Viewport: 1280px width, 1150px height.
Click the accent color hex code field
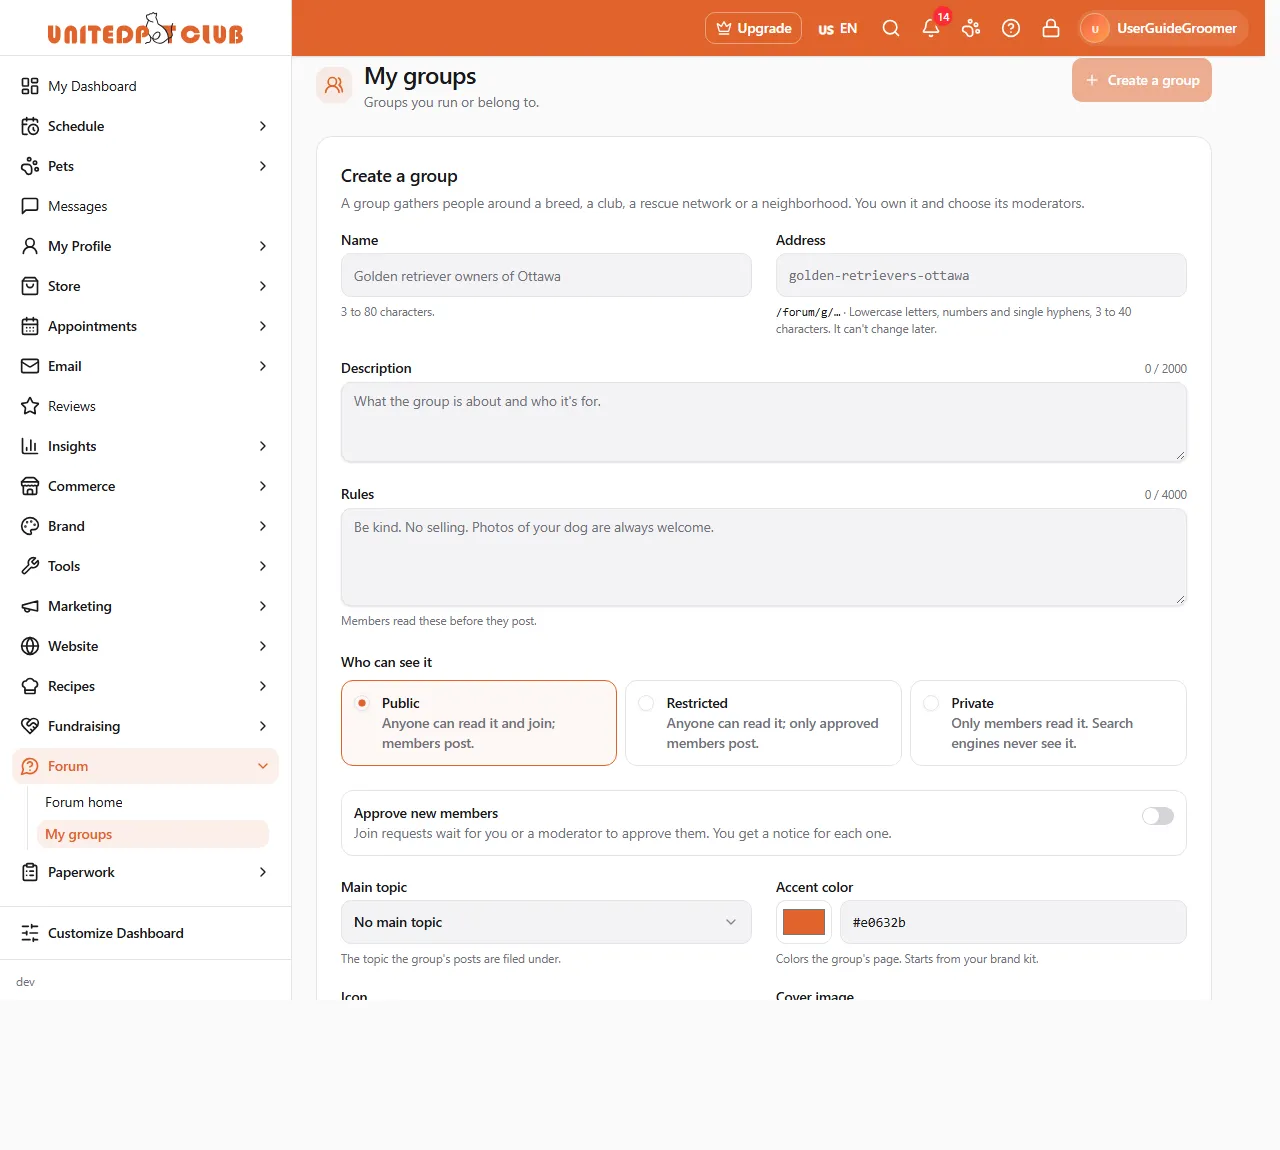1013,922
